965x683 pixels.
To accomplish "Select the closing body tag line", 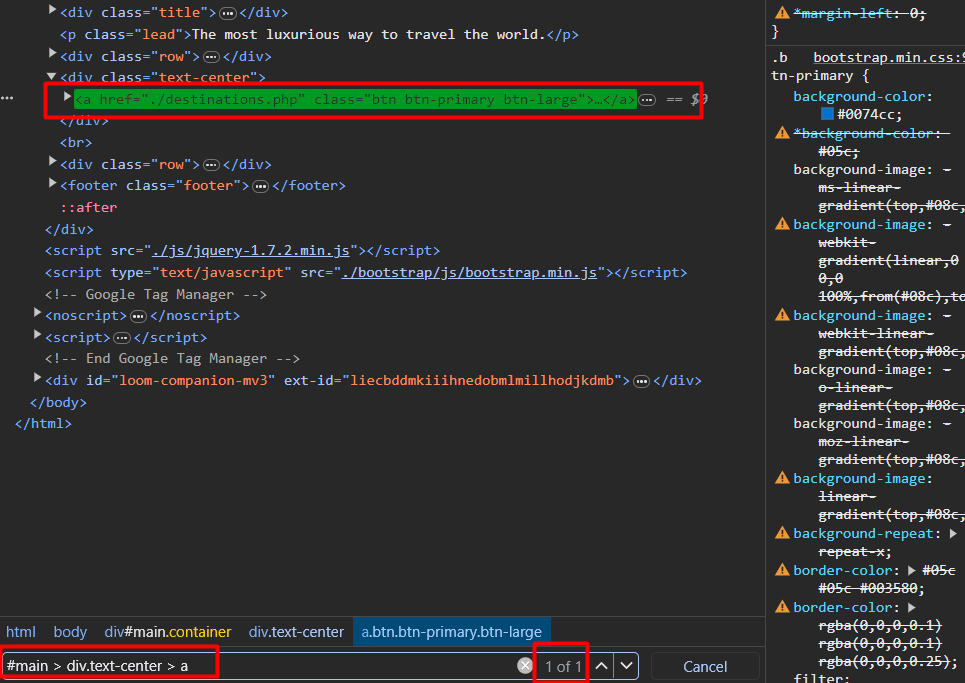I will [x=58, y=402].
